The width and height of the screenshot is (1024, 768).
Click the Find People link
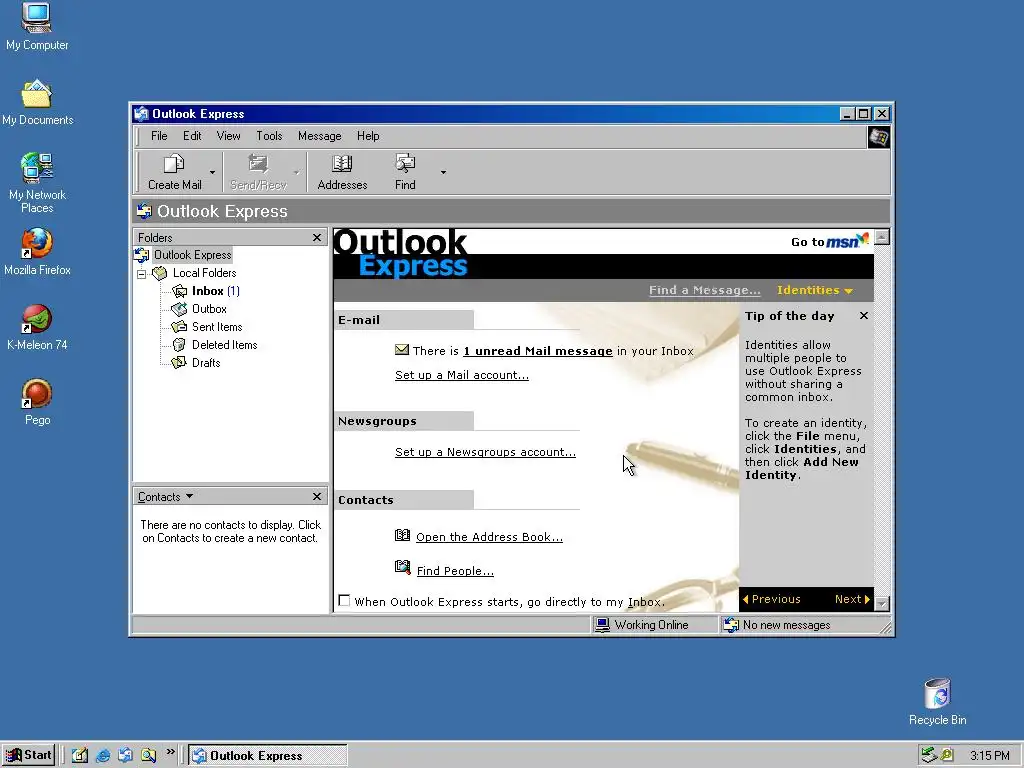tap(455, 571)
